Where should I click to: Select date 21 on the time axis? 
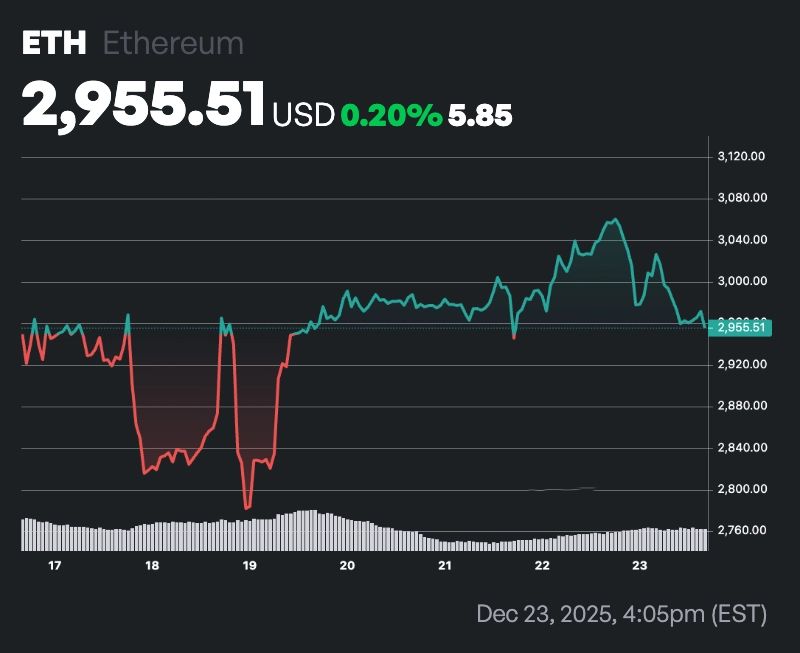pyautogui.click(x=445, y=566)
